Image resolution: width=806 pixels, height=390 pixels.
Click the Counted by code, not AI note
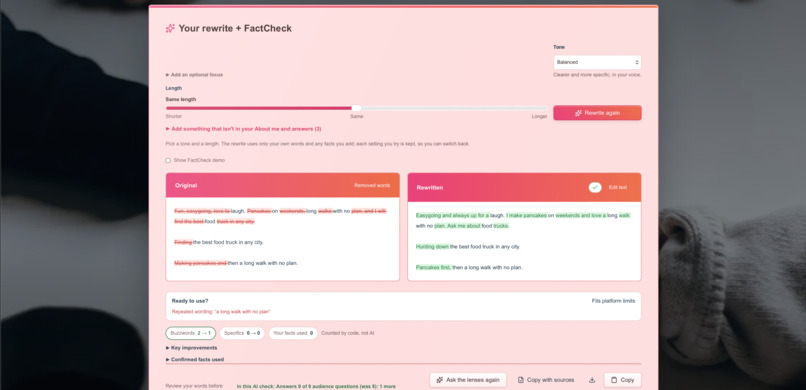(348, 333)
